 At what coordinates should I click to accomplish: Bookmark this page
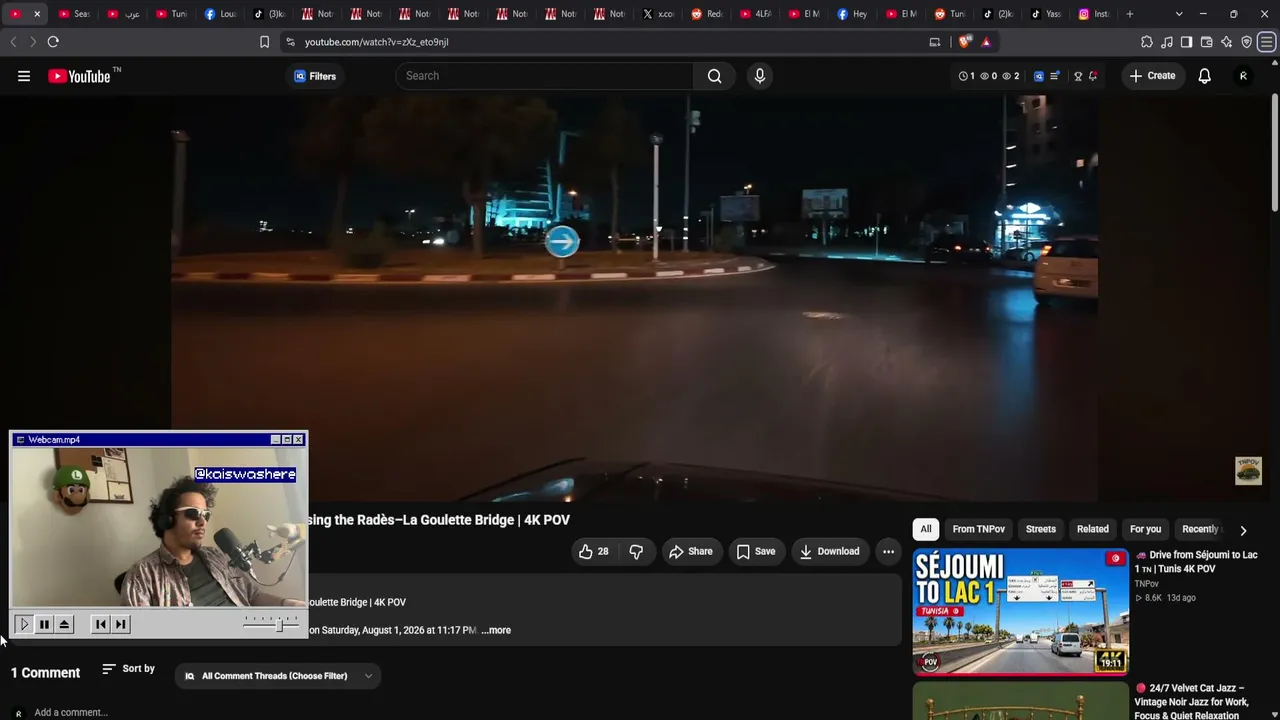click(x=264, y=42)
